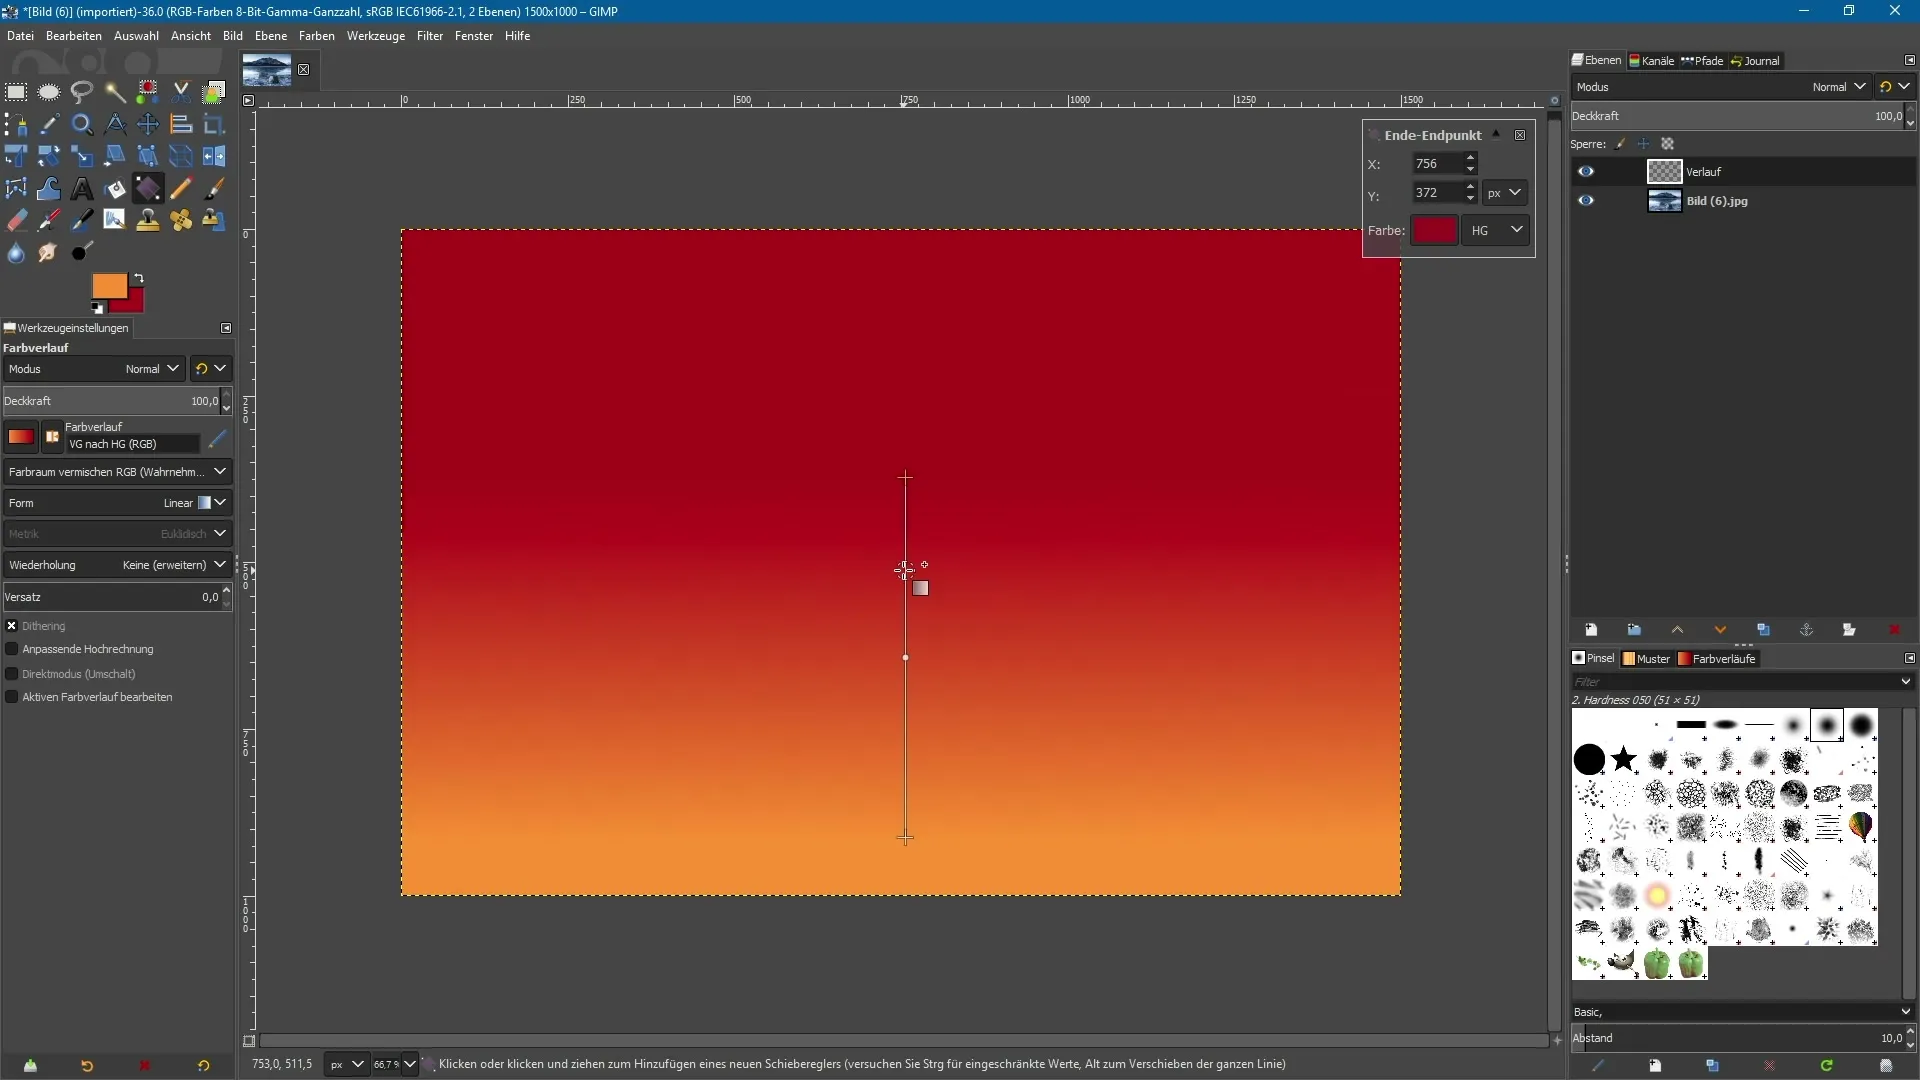
Task: Select the Eraser tool
Action: (16, 221)
